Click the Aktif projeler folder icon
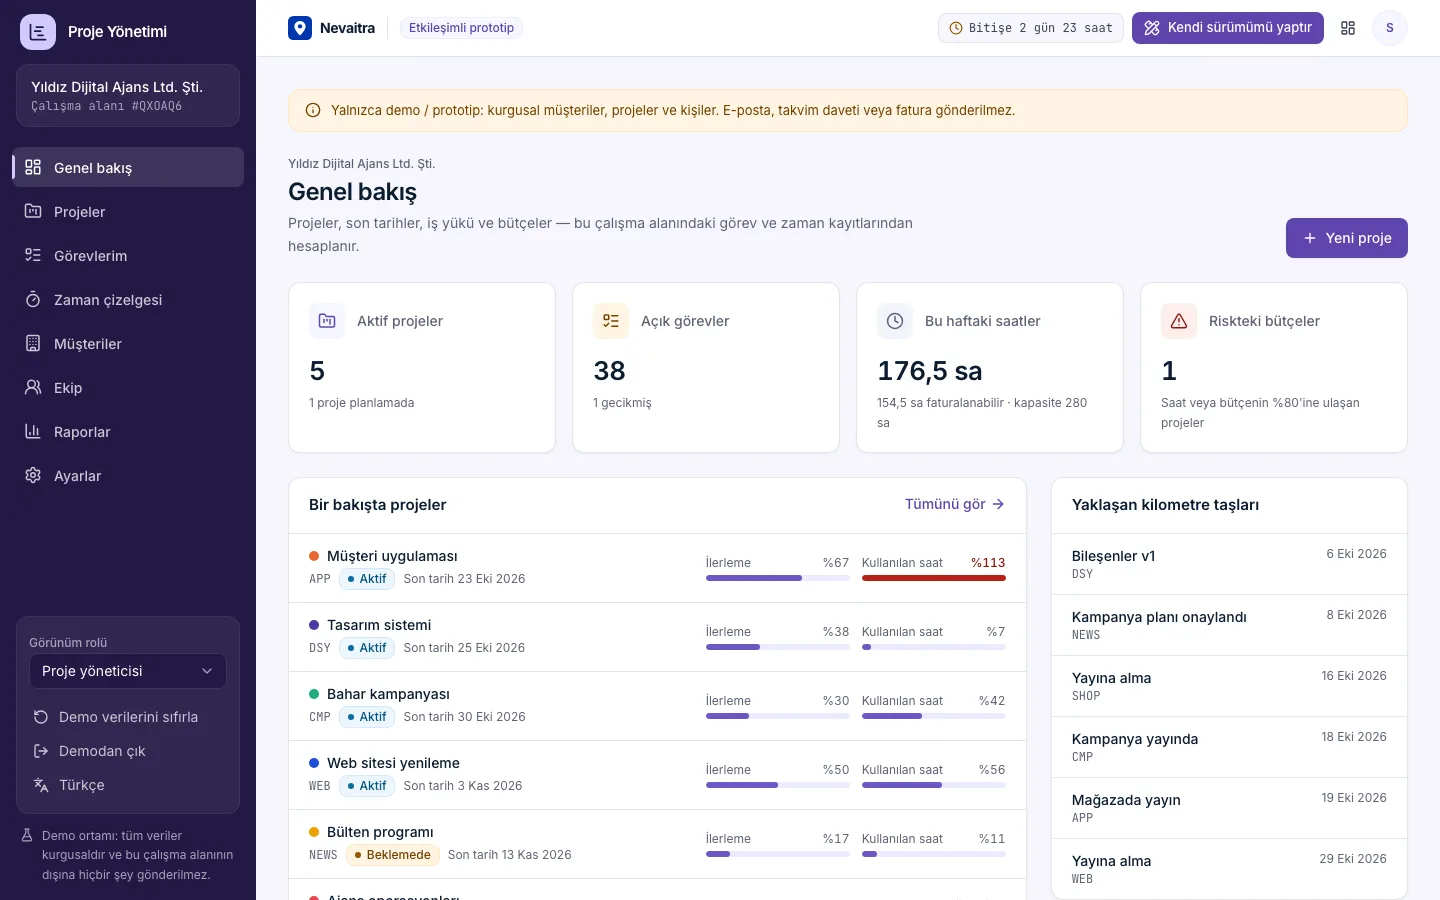The height and width of the screenshot is (900, 1440). pos(327,321)
